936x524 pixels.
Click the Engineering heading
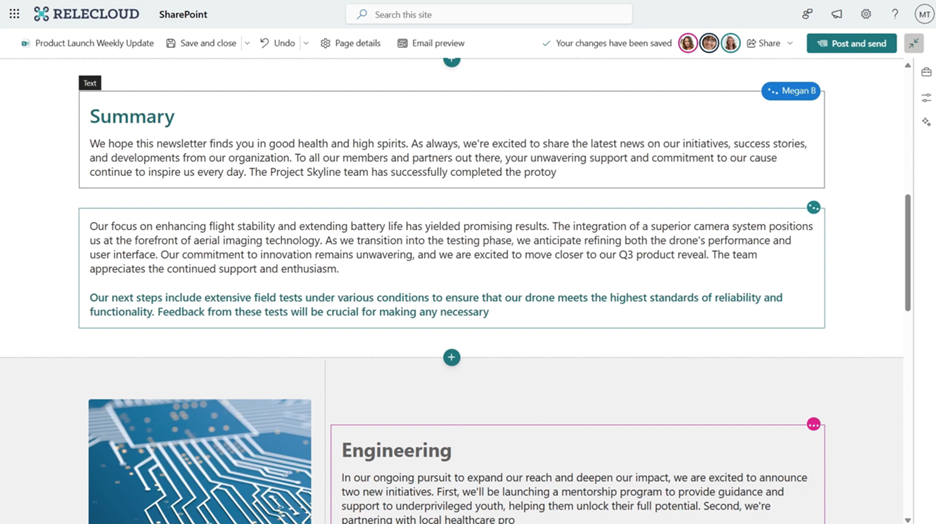[x=396, y=451]
